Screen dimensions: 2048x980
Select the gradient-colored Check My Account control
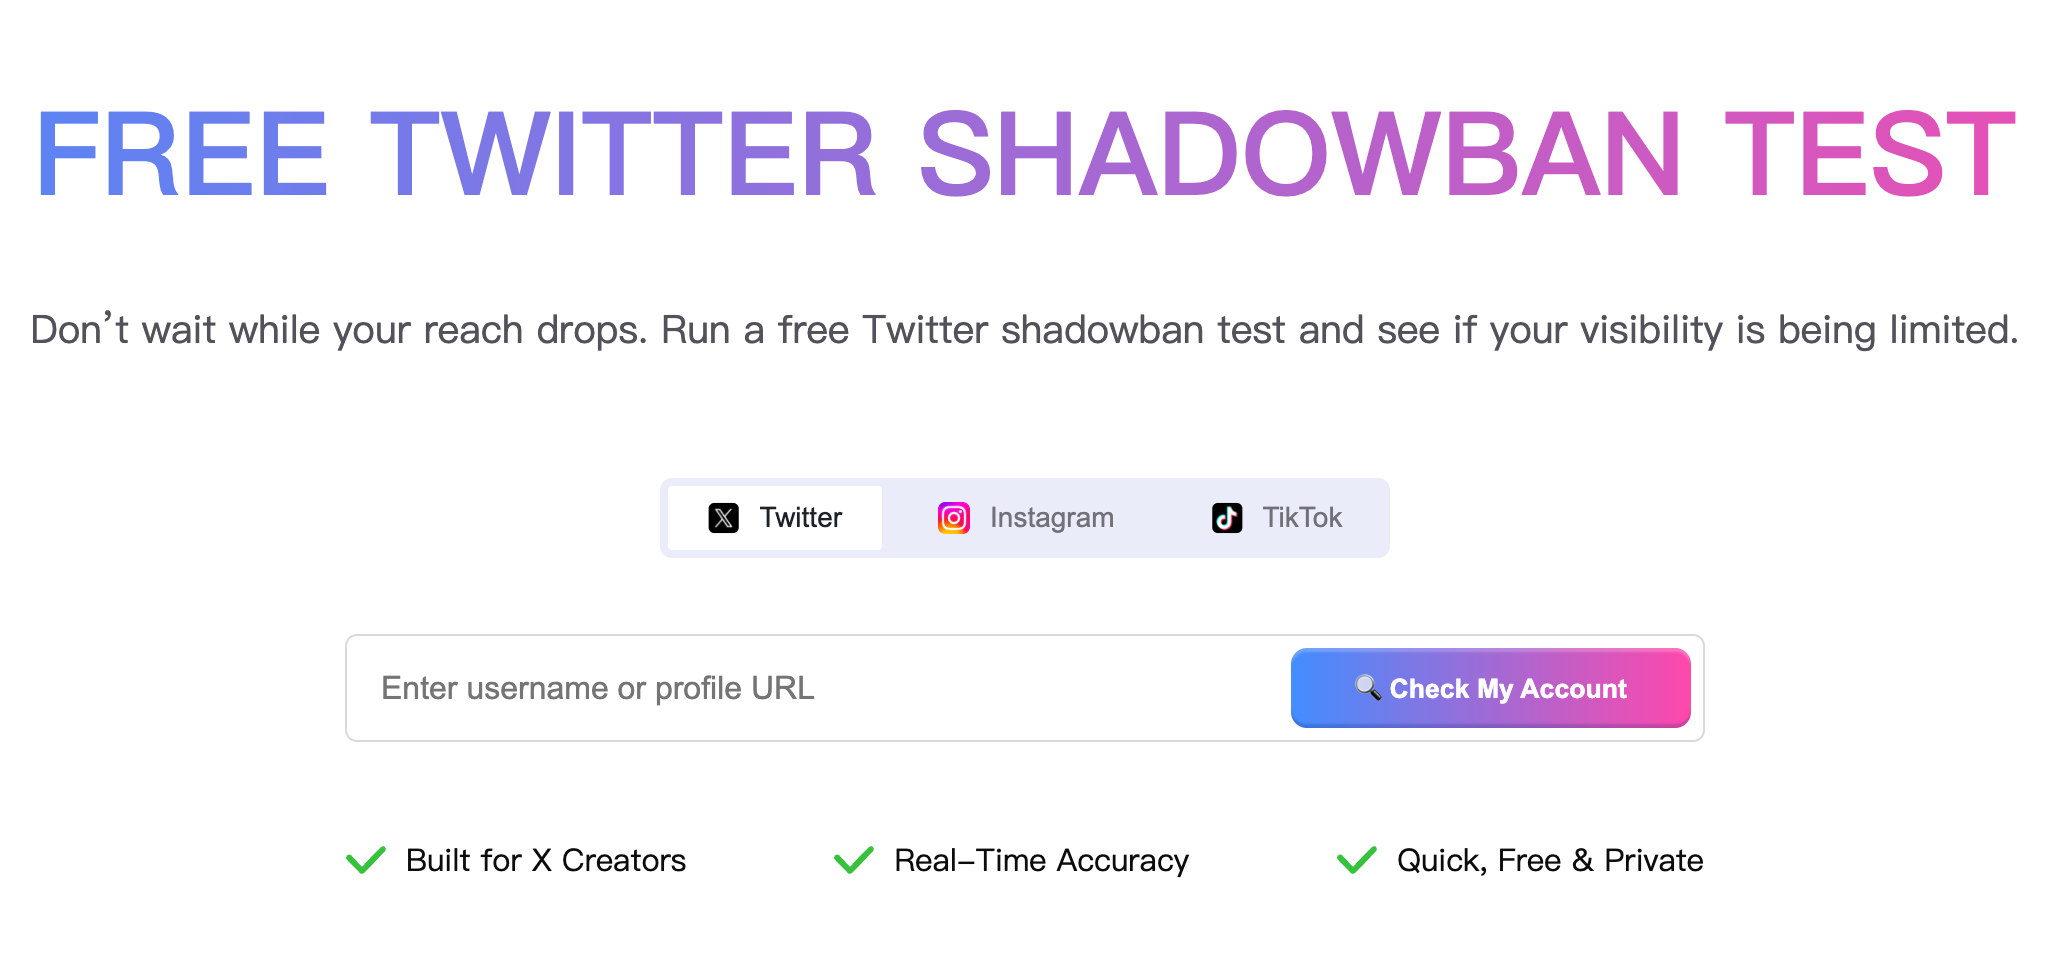click(x=1489, y=687)
